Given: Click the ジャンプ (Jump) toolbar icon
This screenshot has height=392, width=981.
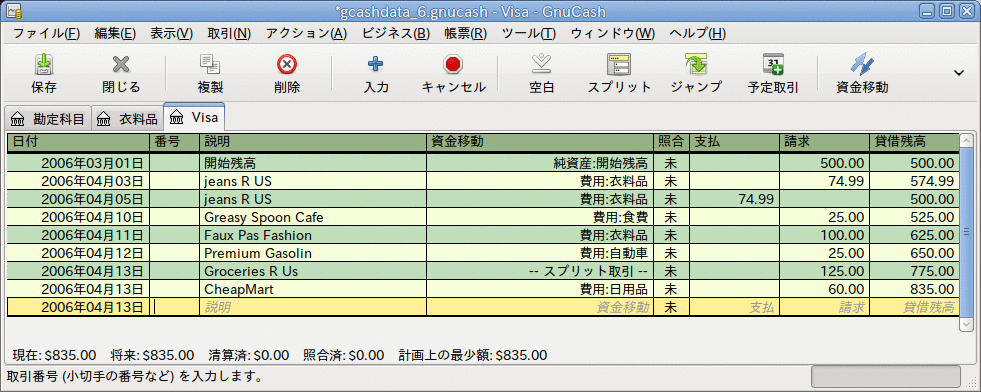Looking at the screenshot, I should click(695, 64).
